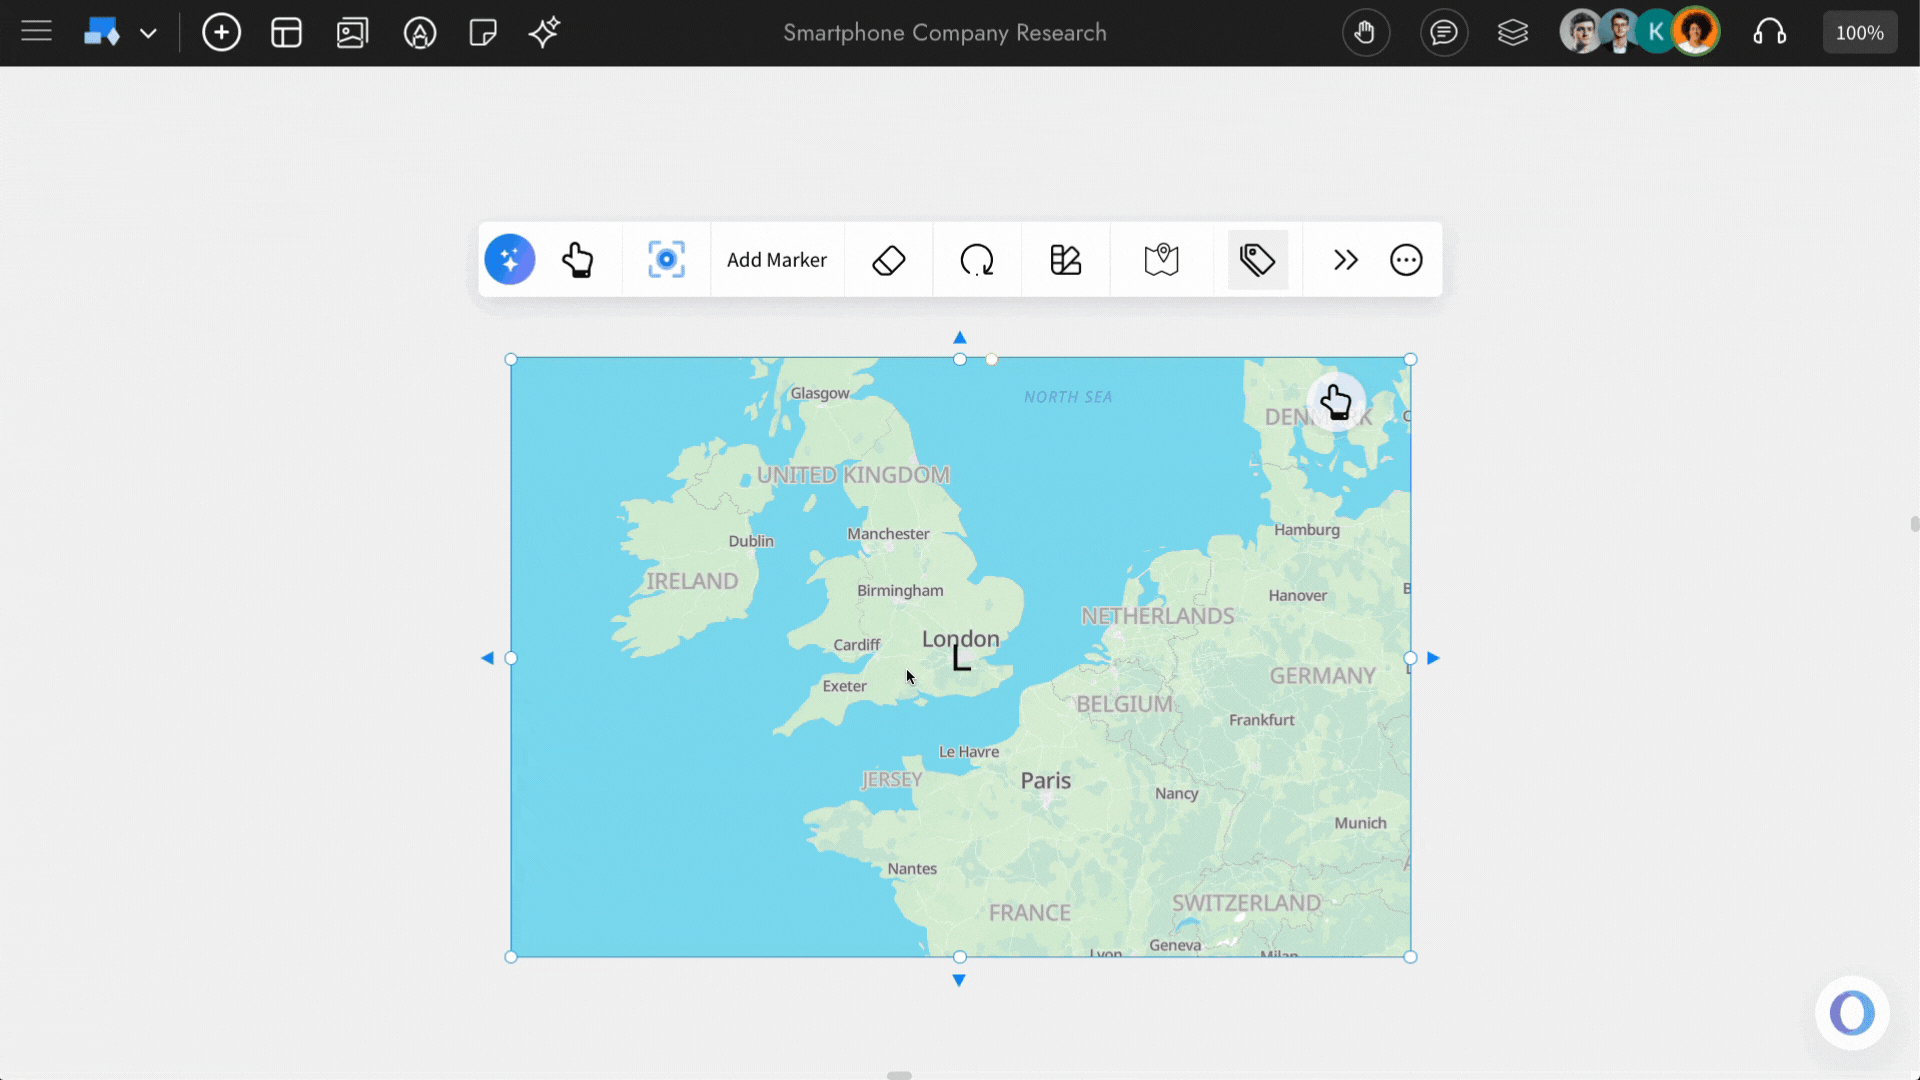
Task: Click the add content plus icon
Action: point(221,32)
